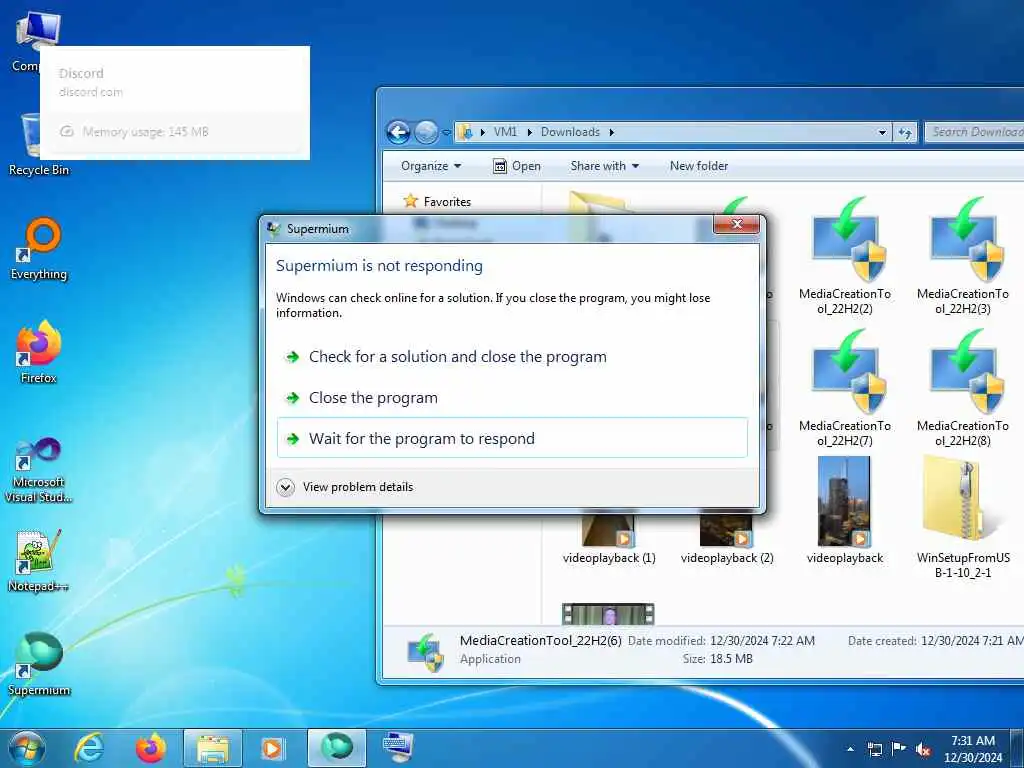Expand View problem details
The width and height of the screenshot is (1024, 768).
coord(345,487)
